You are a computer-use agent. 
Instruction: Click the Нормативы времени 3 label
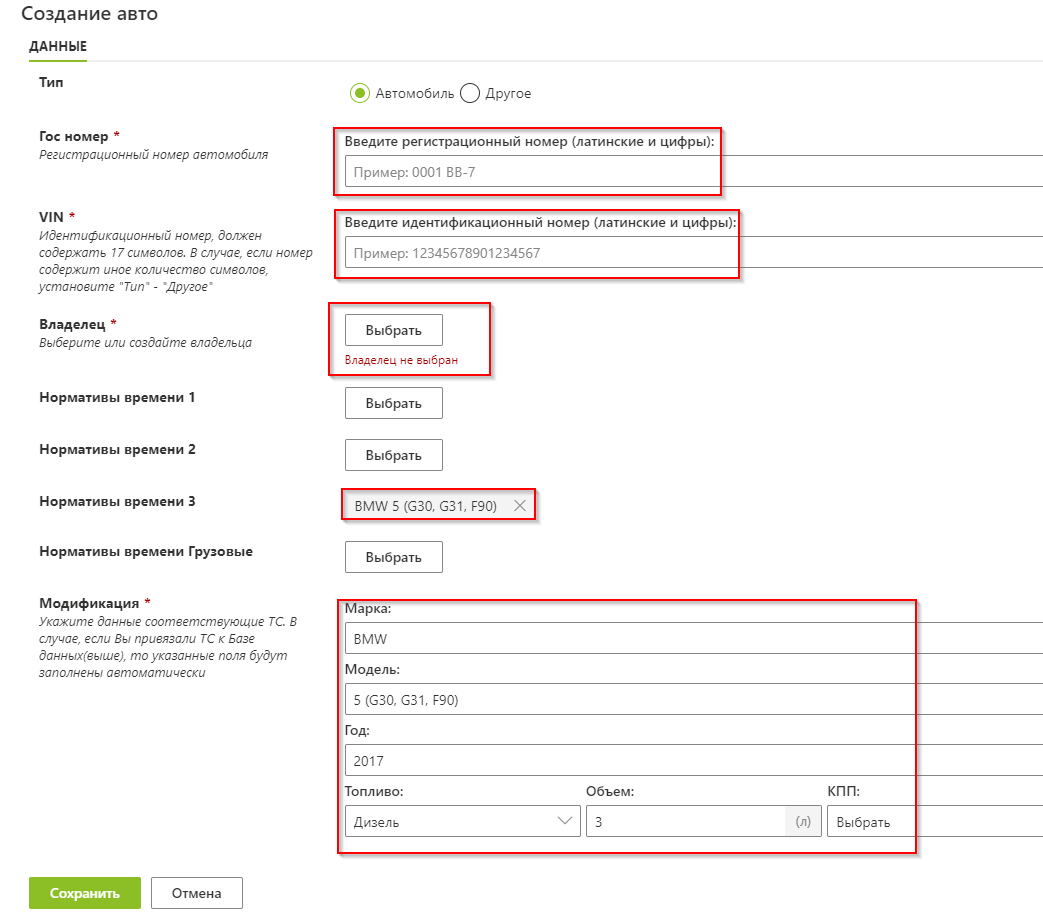[x=117, y=501]
